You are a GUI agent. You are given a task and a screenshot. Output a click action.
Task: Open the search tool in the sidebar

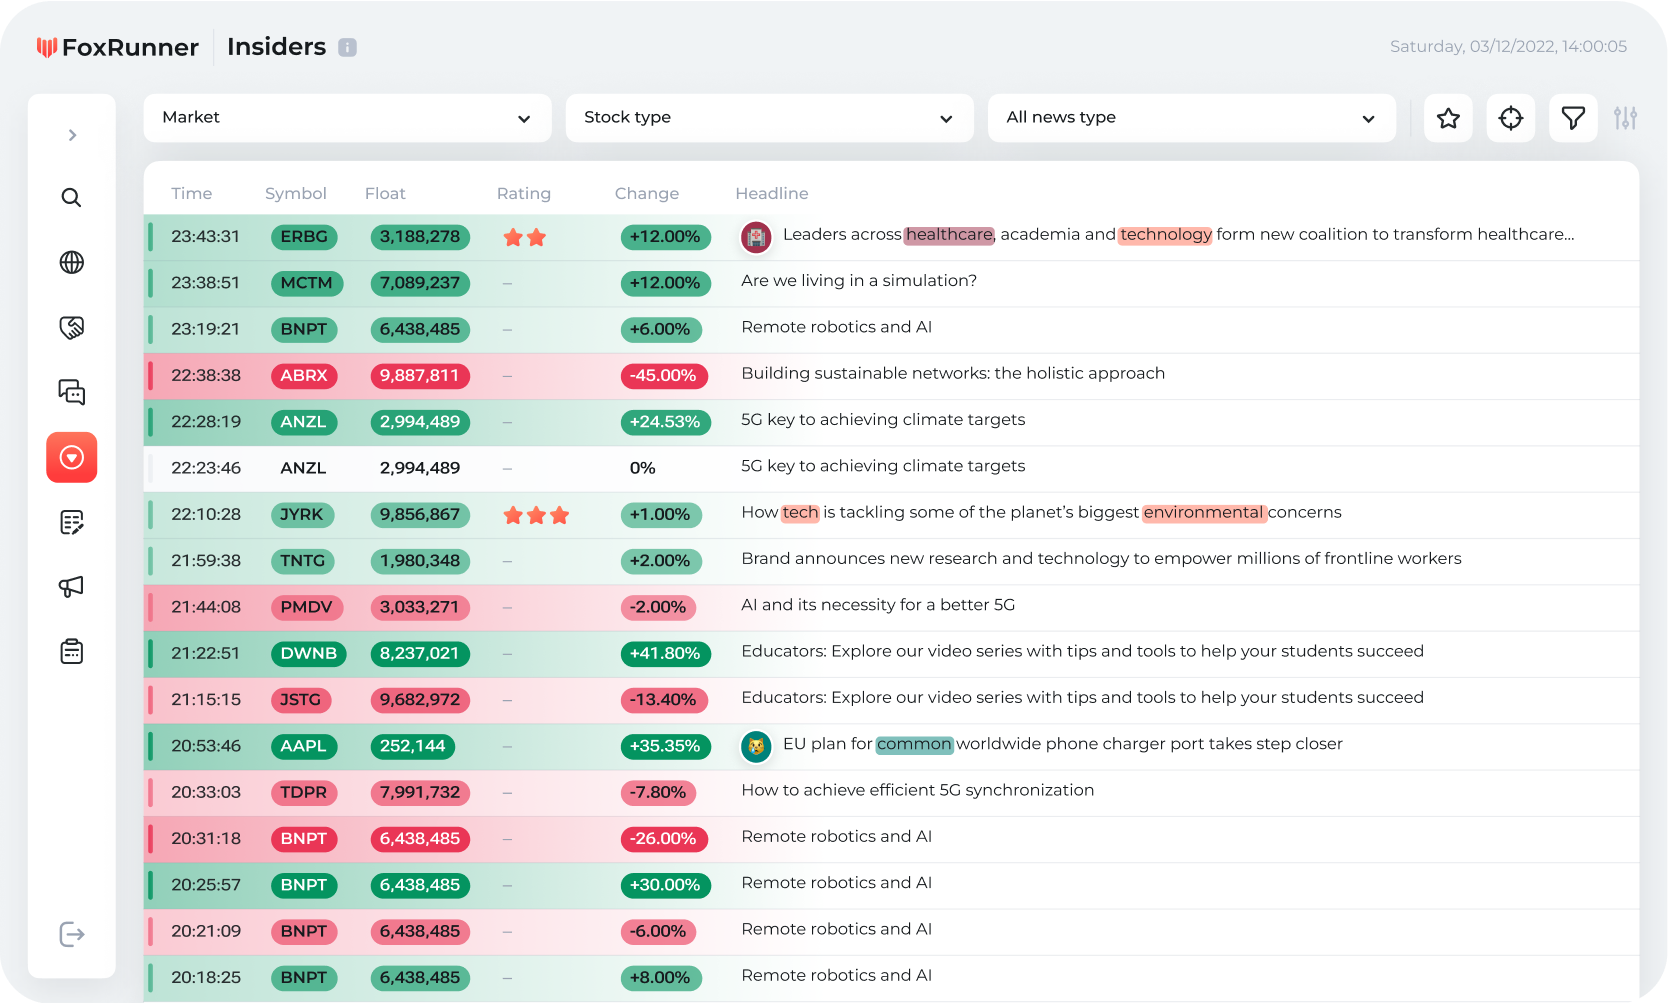71,197
